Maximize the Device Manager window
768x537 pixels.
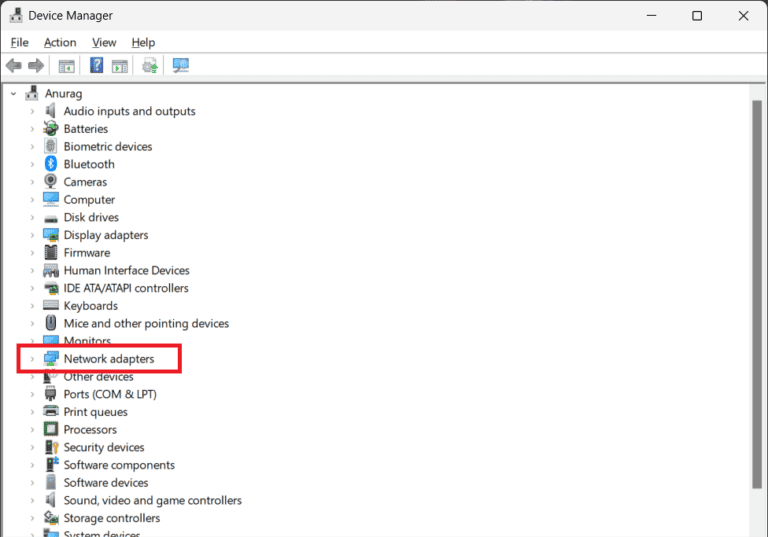coord(697,16)
